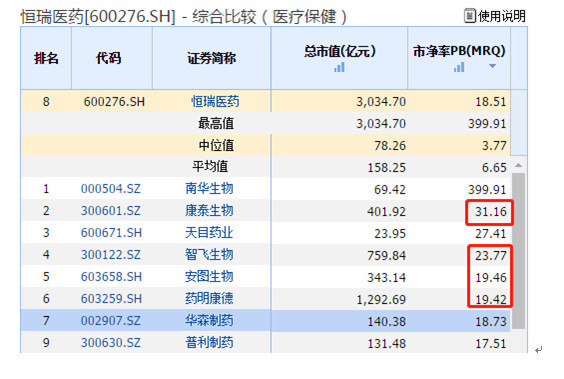
Task: Click PB value 27.41 of 天目药业
Action: [491, 234]
